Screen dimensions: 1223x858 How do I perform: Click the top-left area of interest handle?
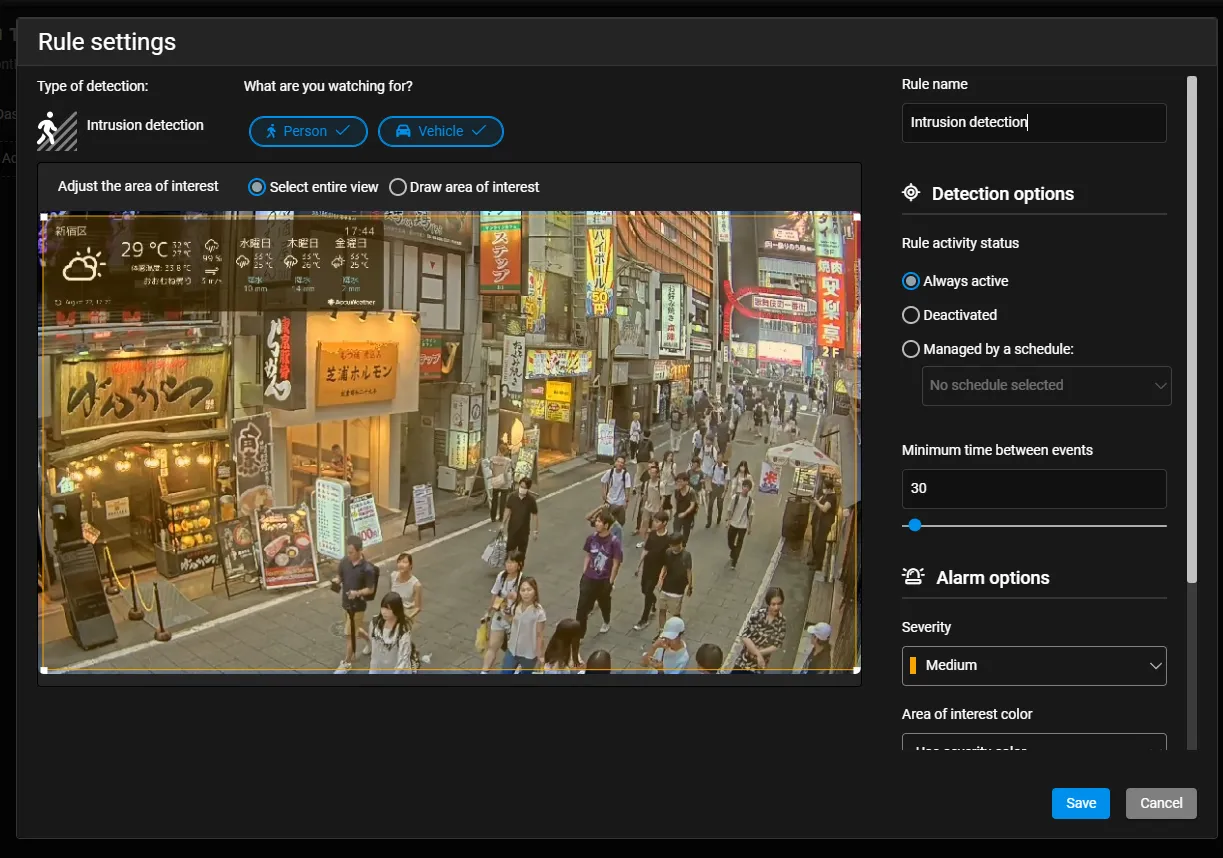tap(44, 216)
